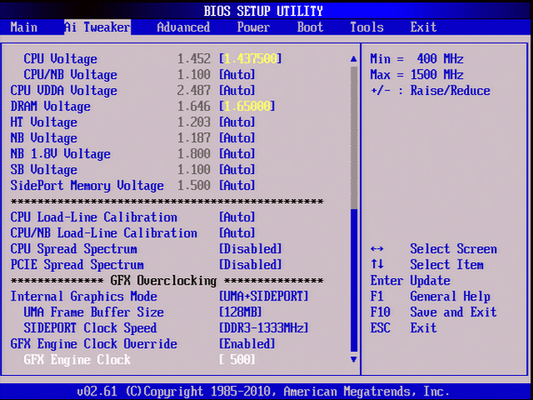Open the Main tab
533x400 pixels.
coord(24,27)
